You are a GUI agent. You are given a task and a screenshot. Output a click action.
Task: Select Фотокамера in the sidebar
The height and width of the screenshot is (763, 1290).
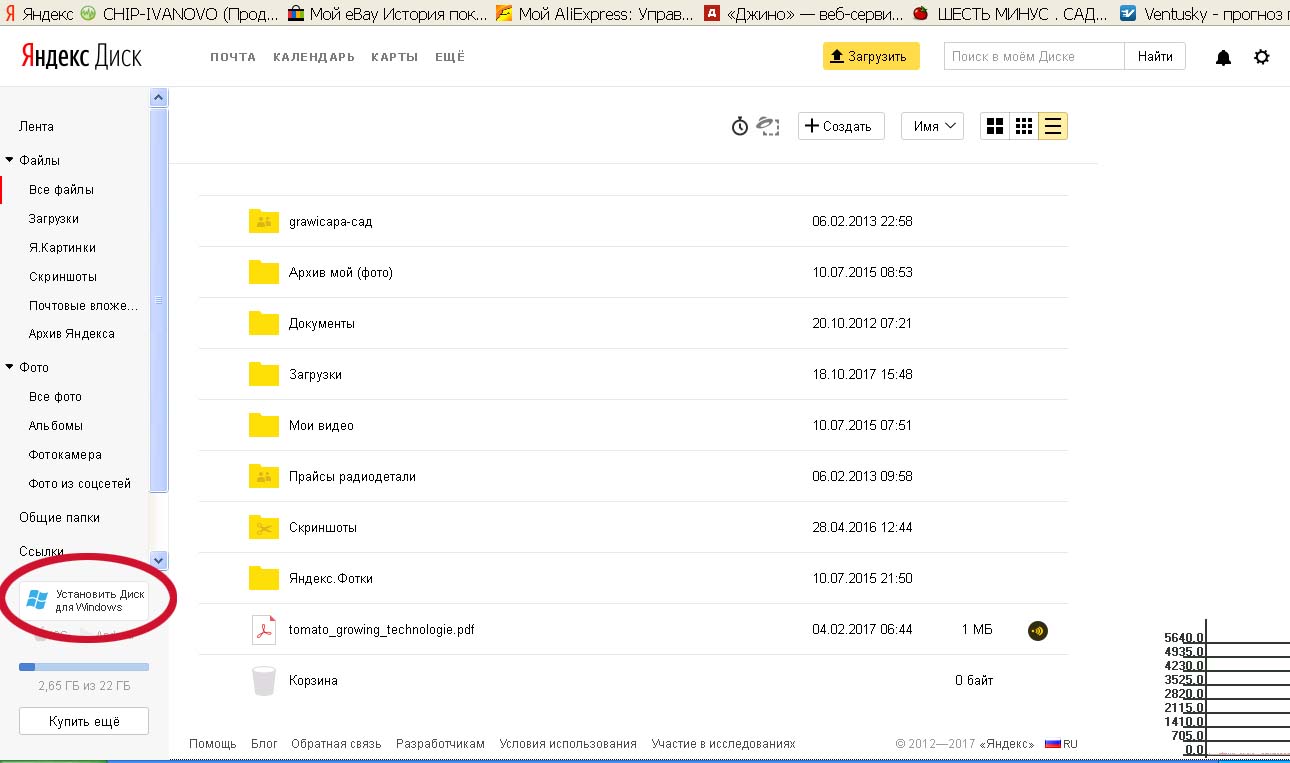pyautogui.click(x=65, y=455)
